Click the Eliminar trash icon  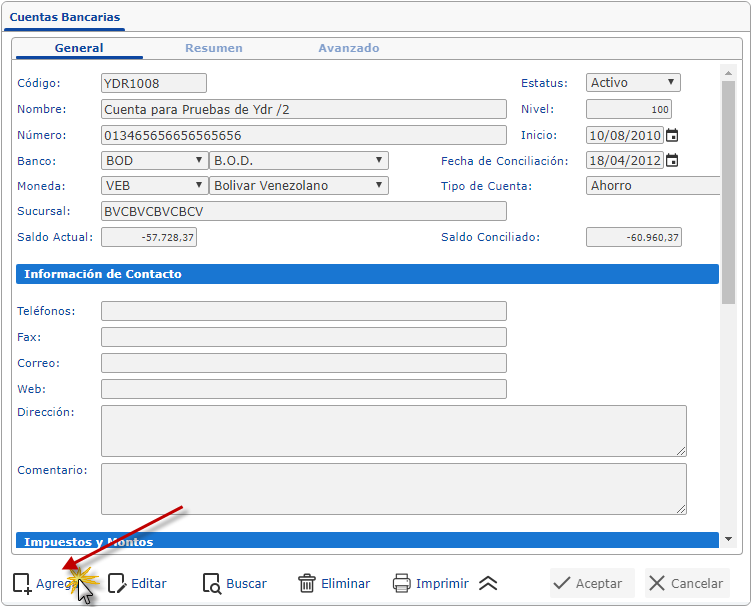pyautogui.click(x=307, y=583)
